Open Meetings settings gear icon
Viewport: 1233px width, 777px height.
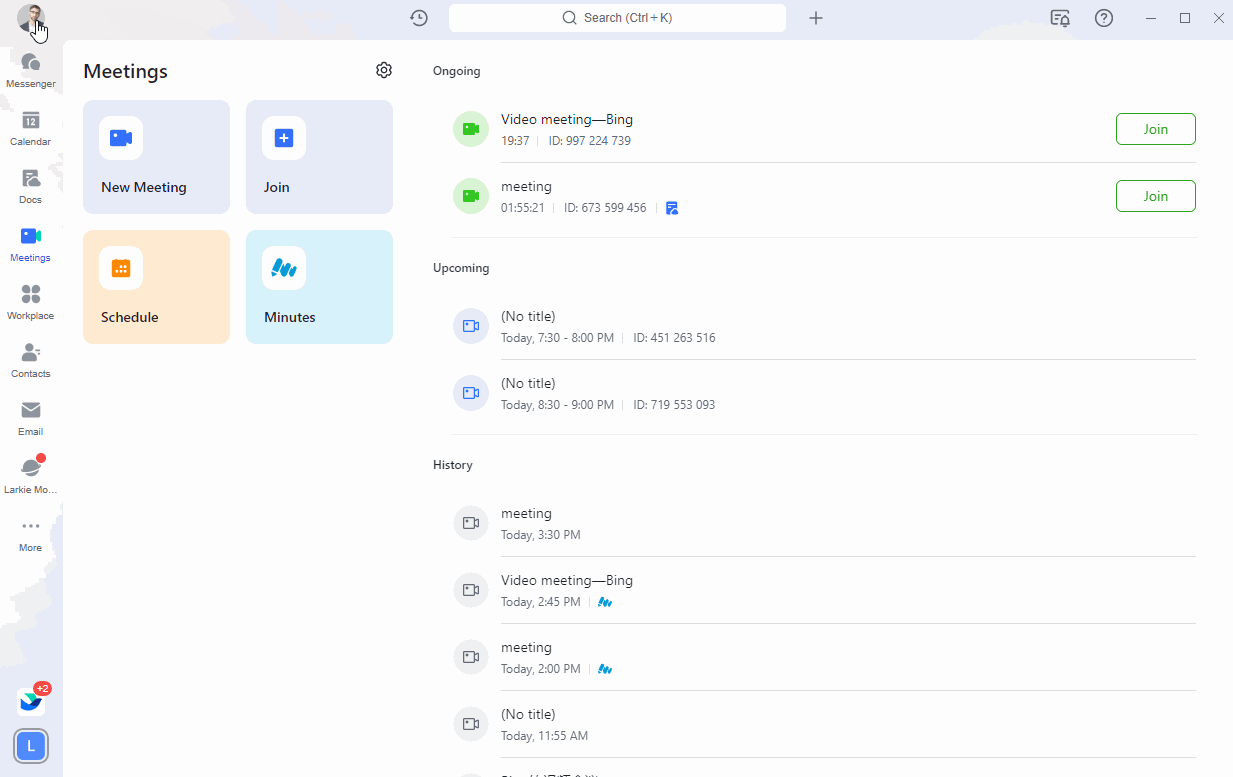(384, 70)
